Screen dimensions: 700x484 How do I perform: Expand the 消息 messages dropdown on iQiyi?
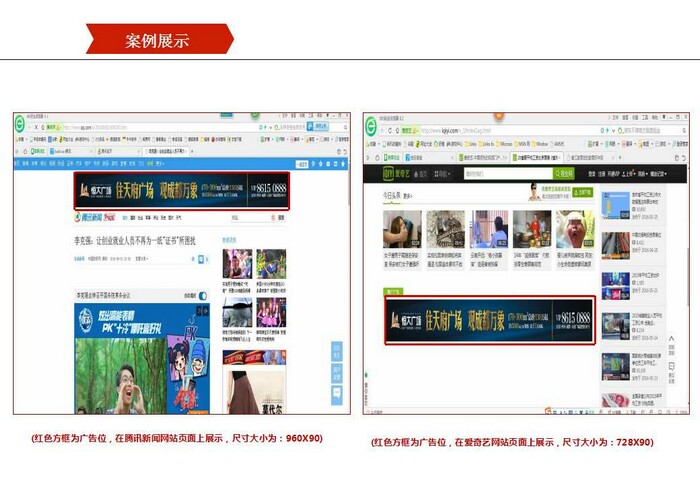642,174
